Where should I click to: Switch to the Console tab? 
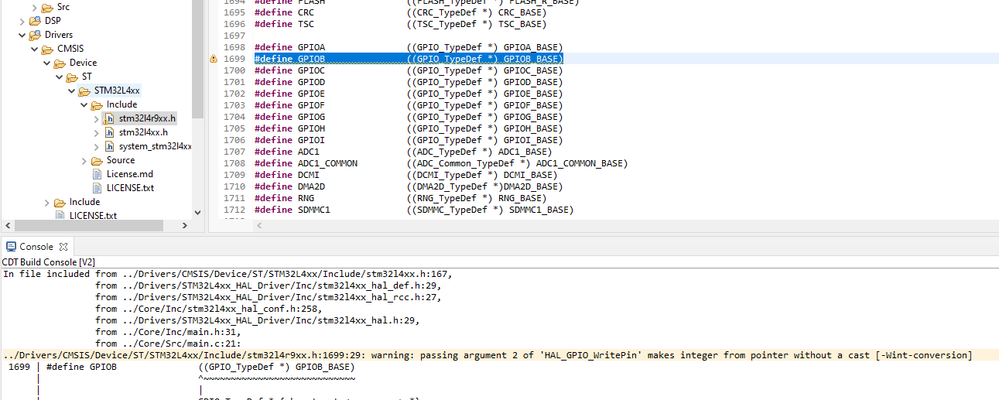tap(37, 246)
